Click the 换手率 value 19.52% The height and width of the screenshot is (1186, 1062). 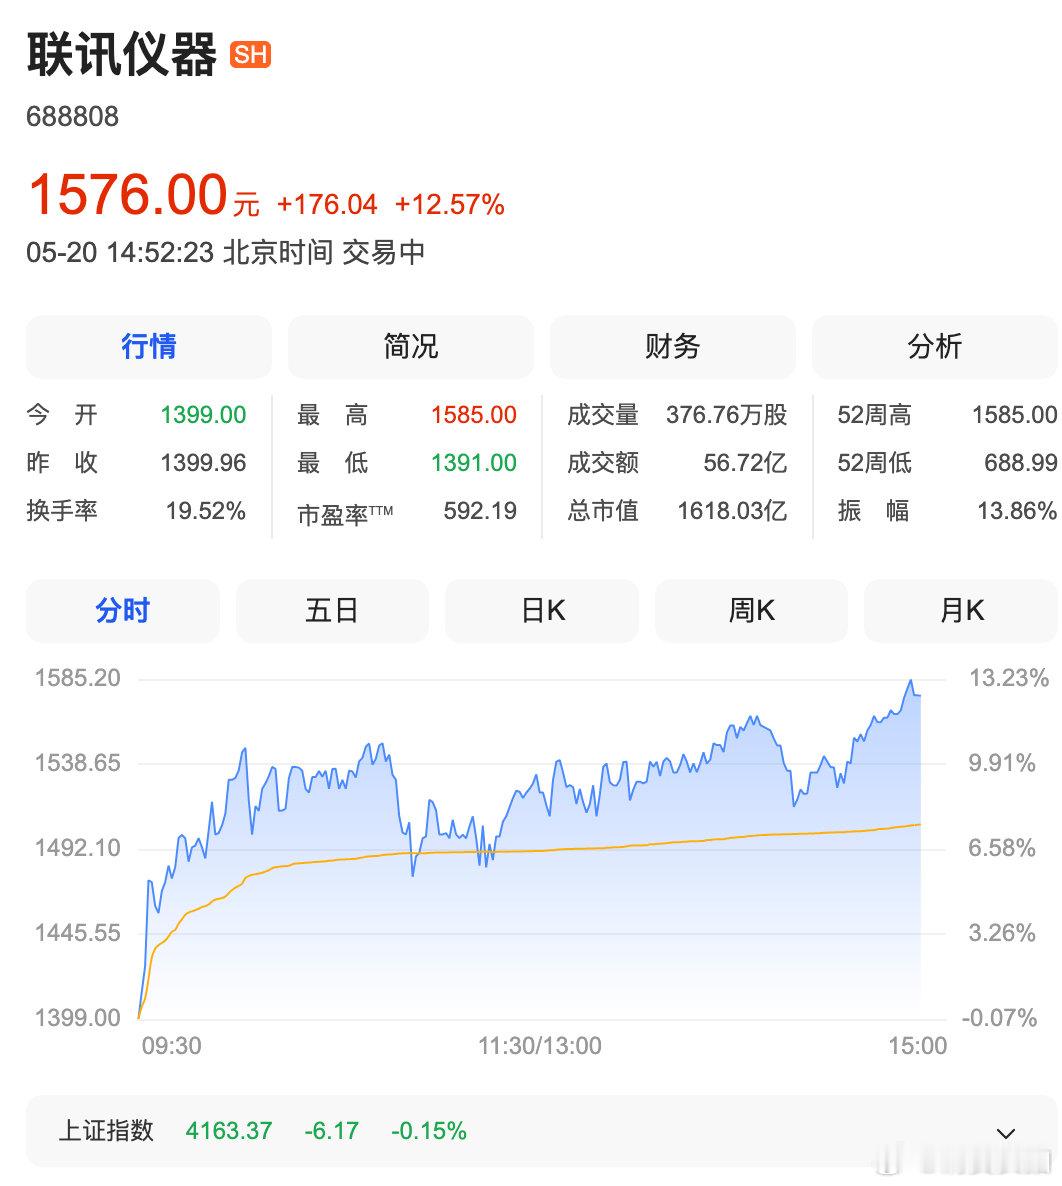pyautogui.click(x=206, y=511)
